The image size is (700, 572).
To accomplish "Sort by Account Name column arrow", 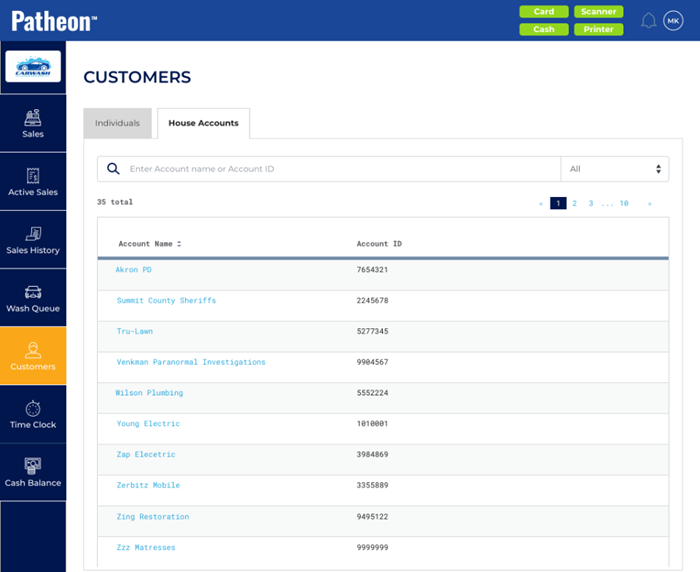I will pyautogui.click(x=179, y=244).
